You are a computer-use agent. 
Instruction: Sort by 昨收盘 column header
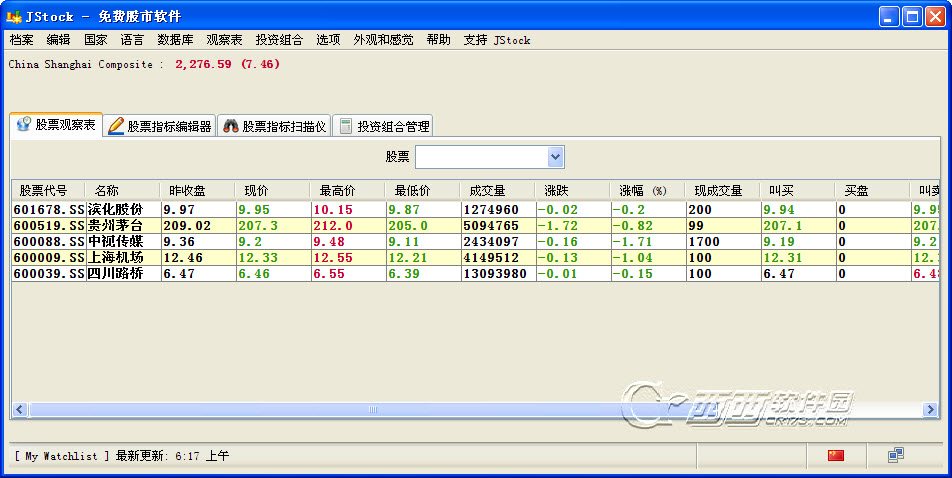pos(198,191)
